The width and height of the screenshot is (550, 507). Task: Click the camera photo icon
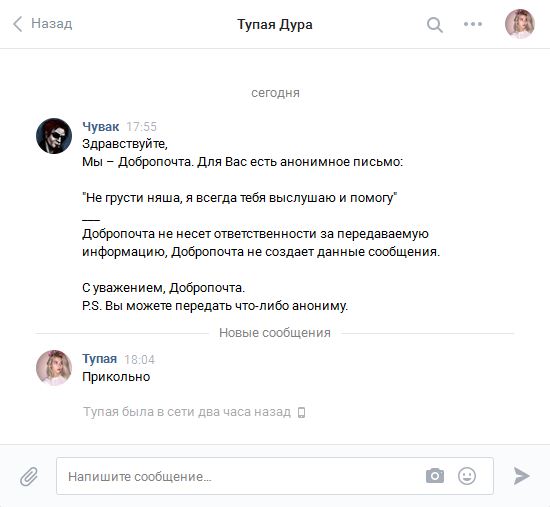[x=435, y=476]
